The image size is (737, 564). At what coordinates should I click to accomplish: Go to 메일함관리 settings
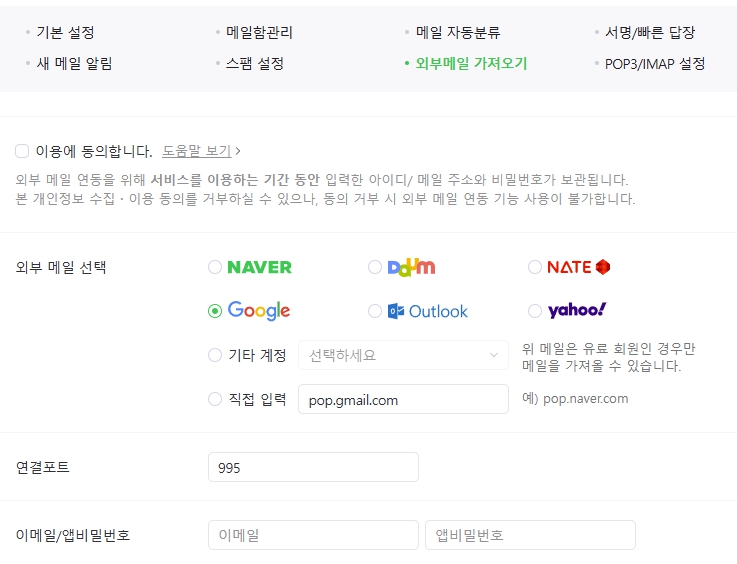(x=259, y=32)
